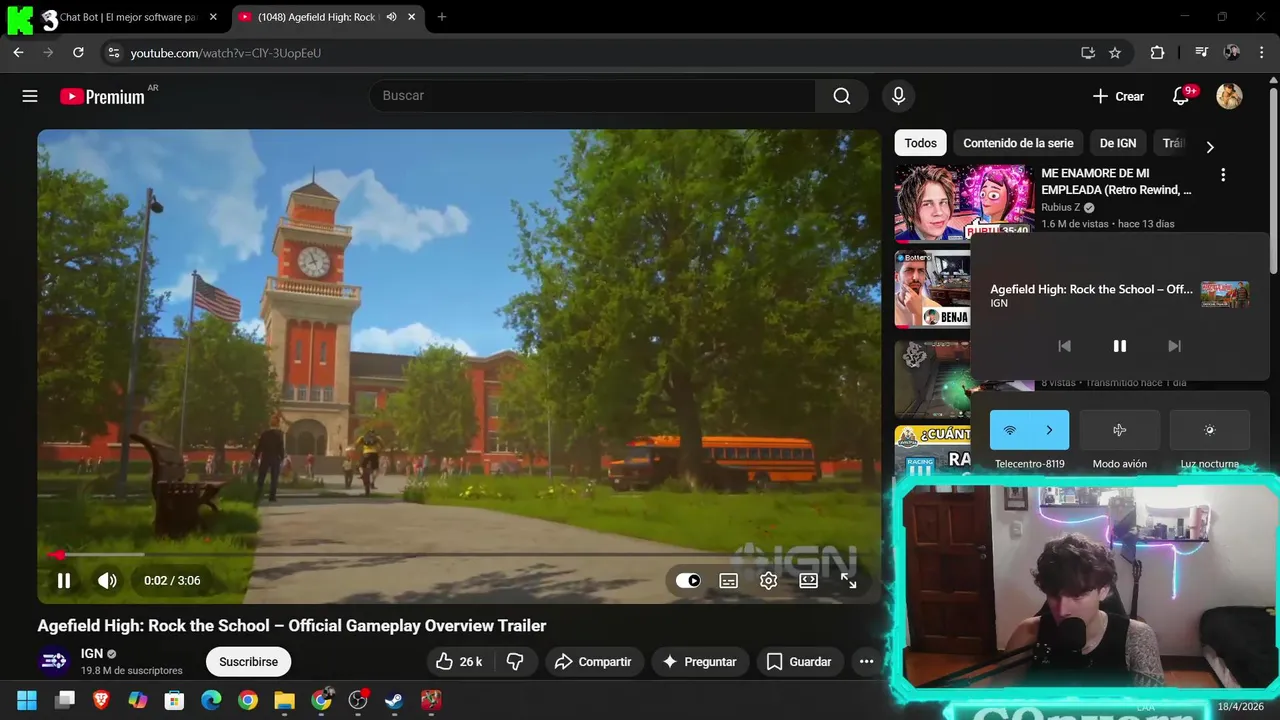The width and height of the screenshot is (1280, 720).
Task: Launch Brave from the taskbar
Action: [101, 700]
